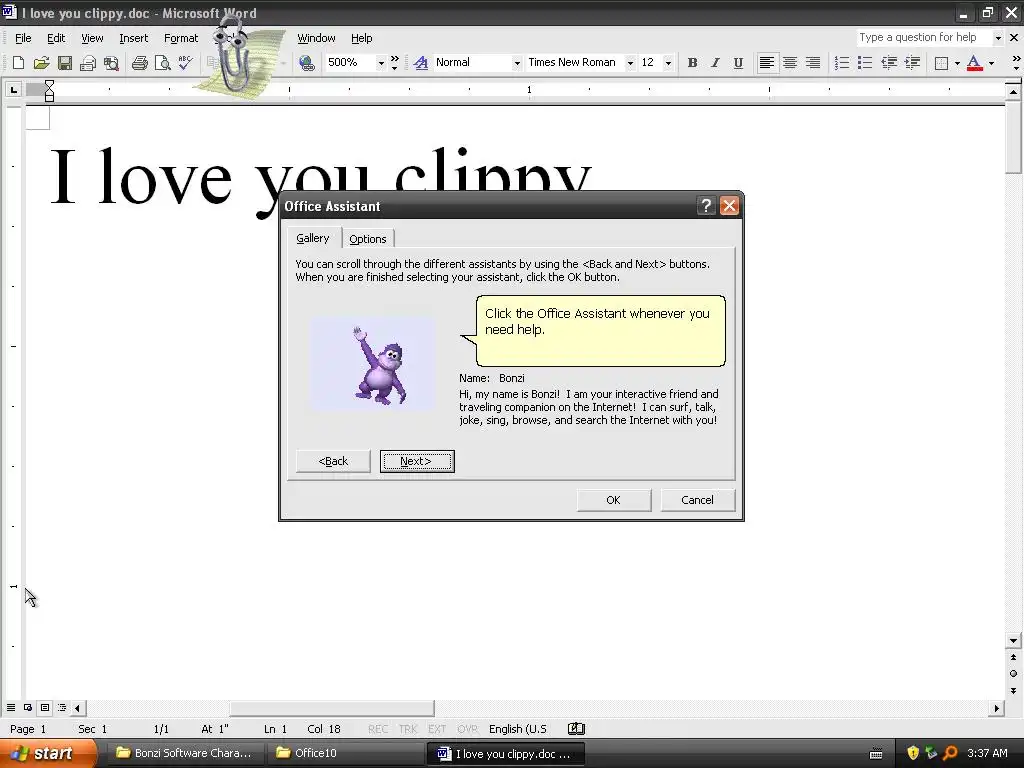Viewport: 1024px width, 768px height.
Task: Open the Format menu
Action: [181, 38]
